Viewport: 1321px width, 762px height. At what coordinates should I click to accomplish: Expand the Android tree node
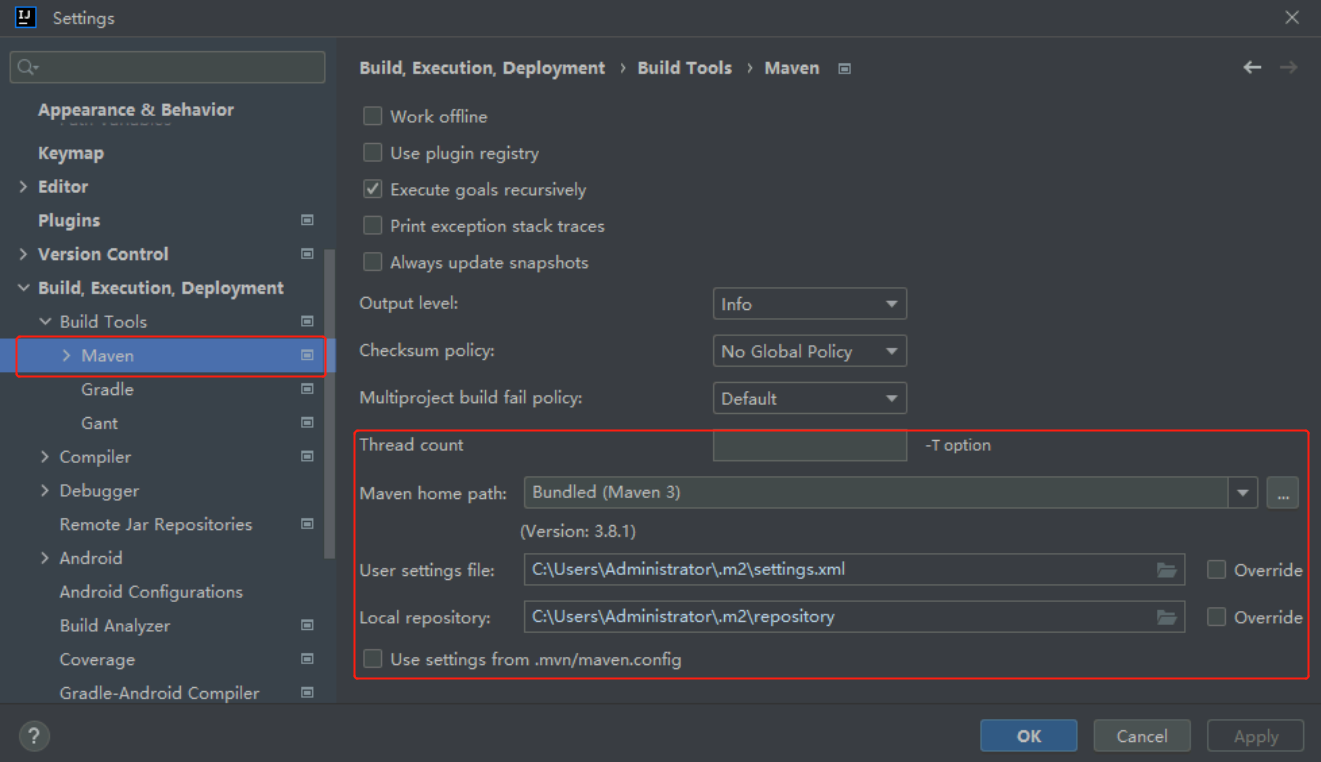45,558
